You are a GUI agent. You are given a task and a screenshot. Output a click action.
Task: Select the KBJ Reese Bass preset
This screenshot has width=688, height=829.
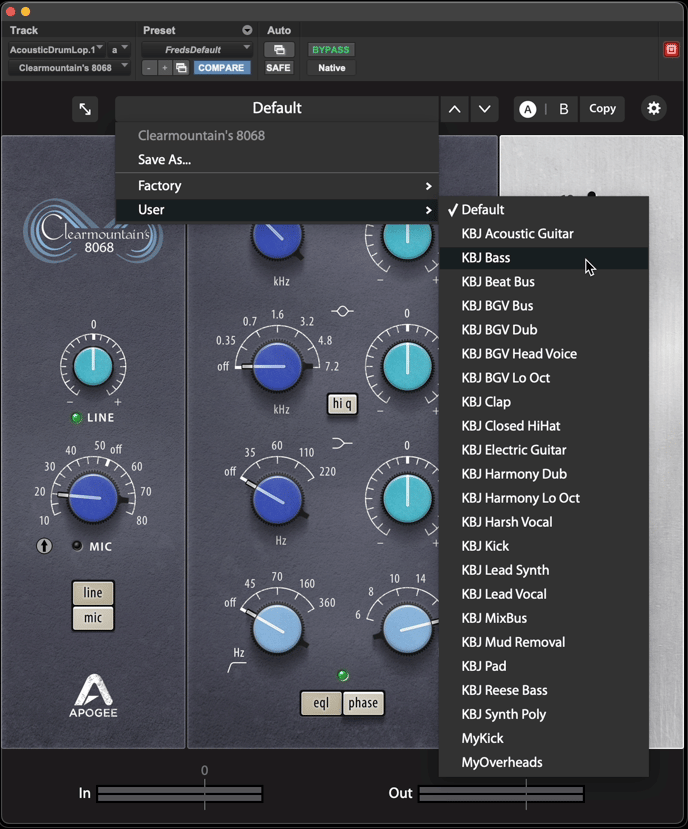[544, 690]
